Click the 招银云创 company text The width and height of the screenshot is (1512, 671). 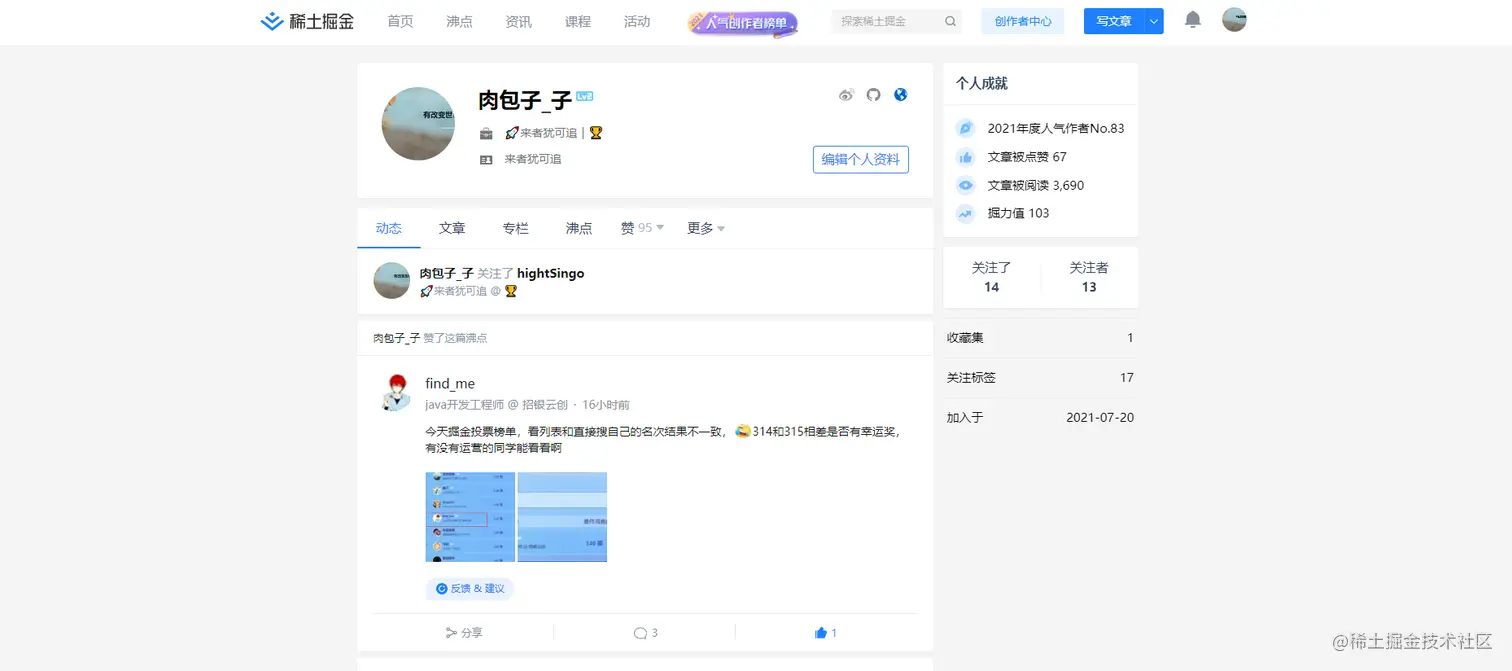[x=545, y=405]
